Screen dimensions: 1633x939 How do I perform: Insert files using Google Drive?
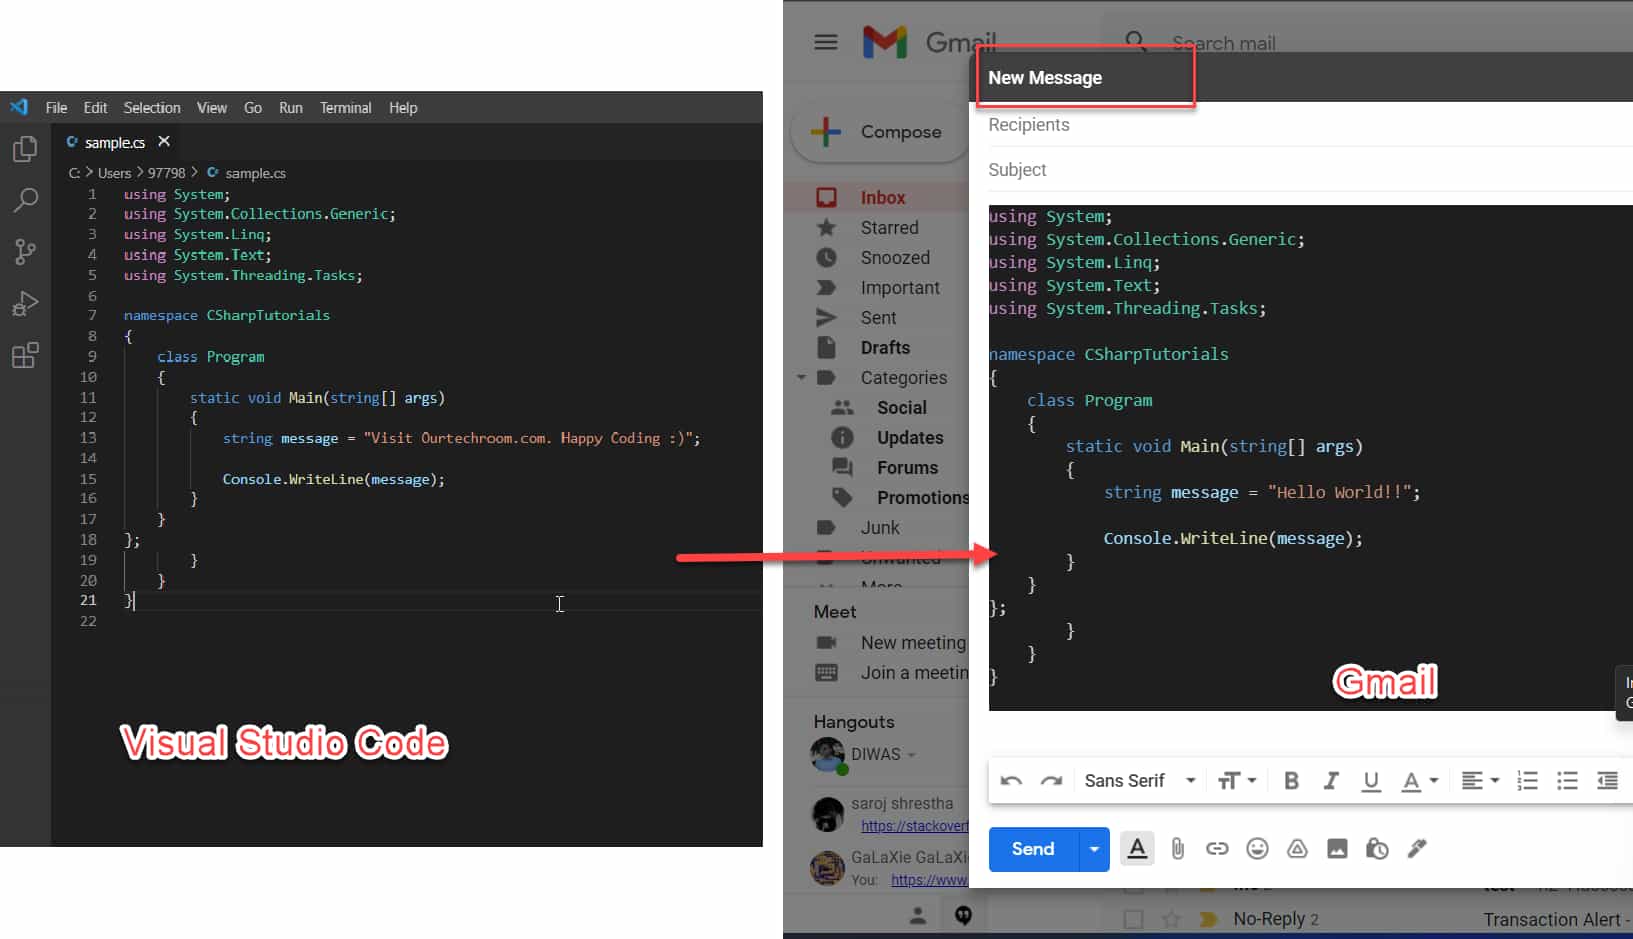1297,849
